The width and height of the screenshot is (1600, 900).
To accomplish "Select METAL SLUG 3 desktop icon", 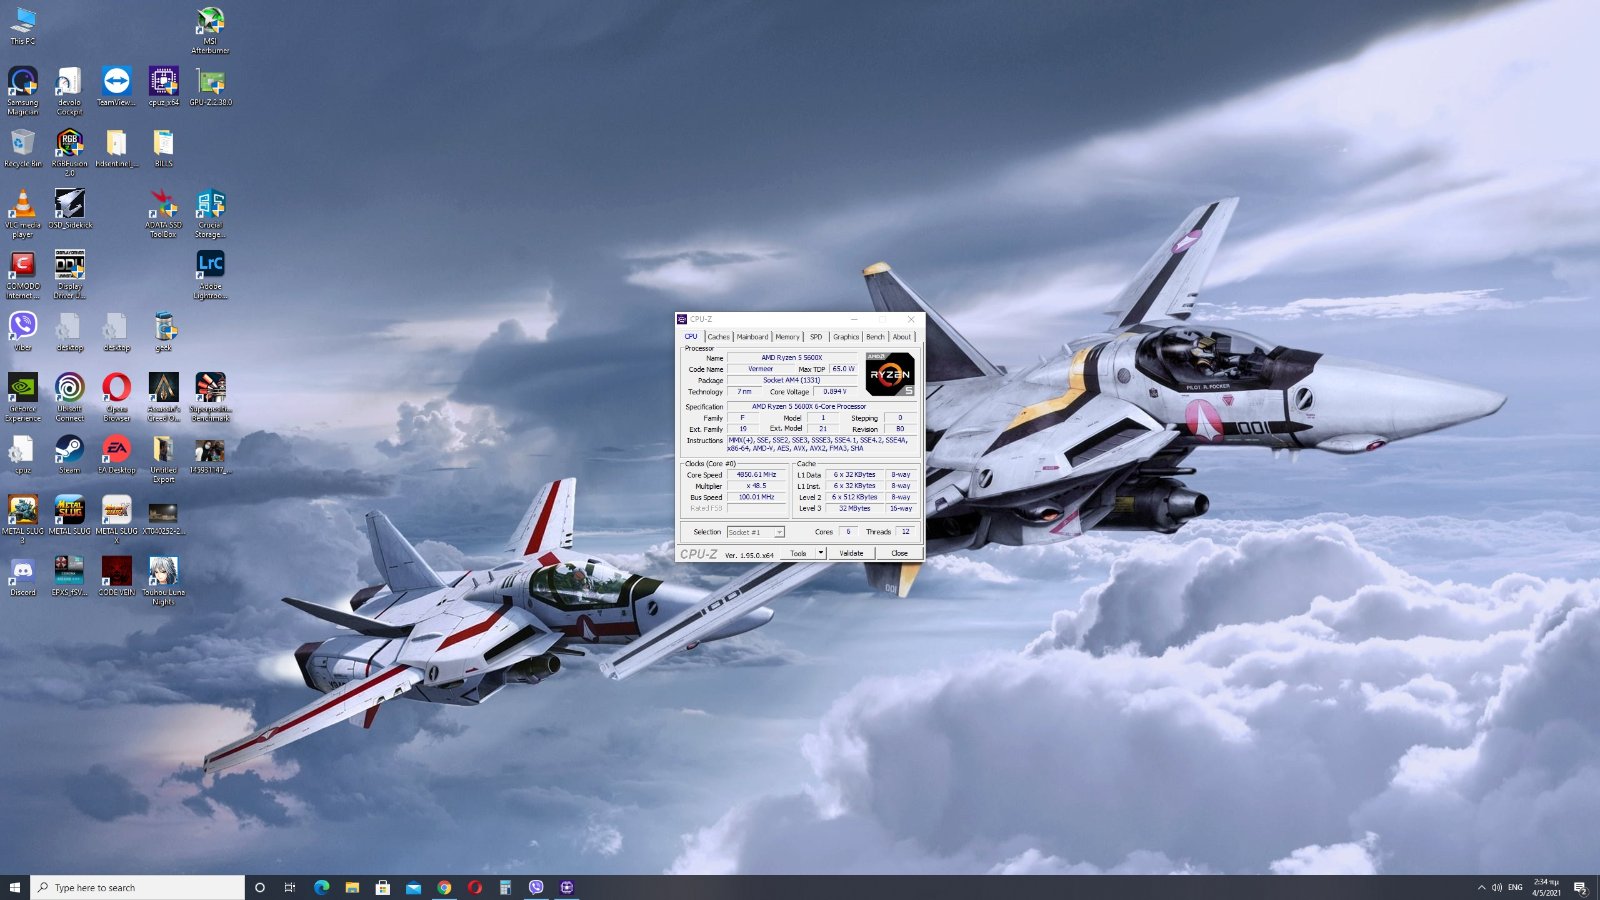I will click(22, 520).
